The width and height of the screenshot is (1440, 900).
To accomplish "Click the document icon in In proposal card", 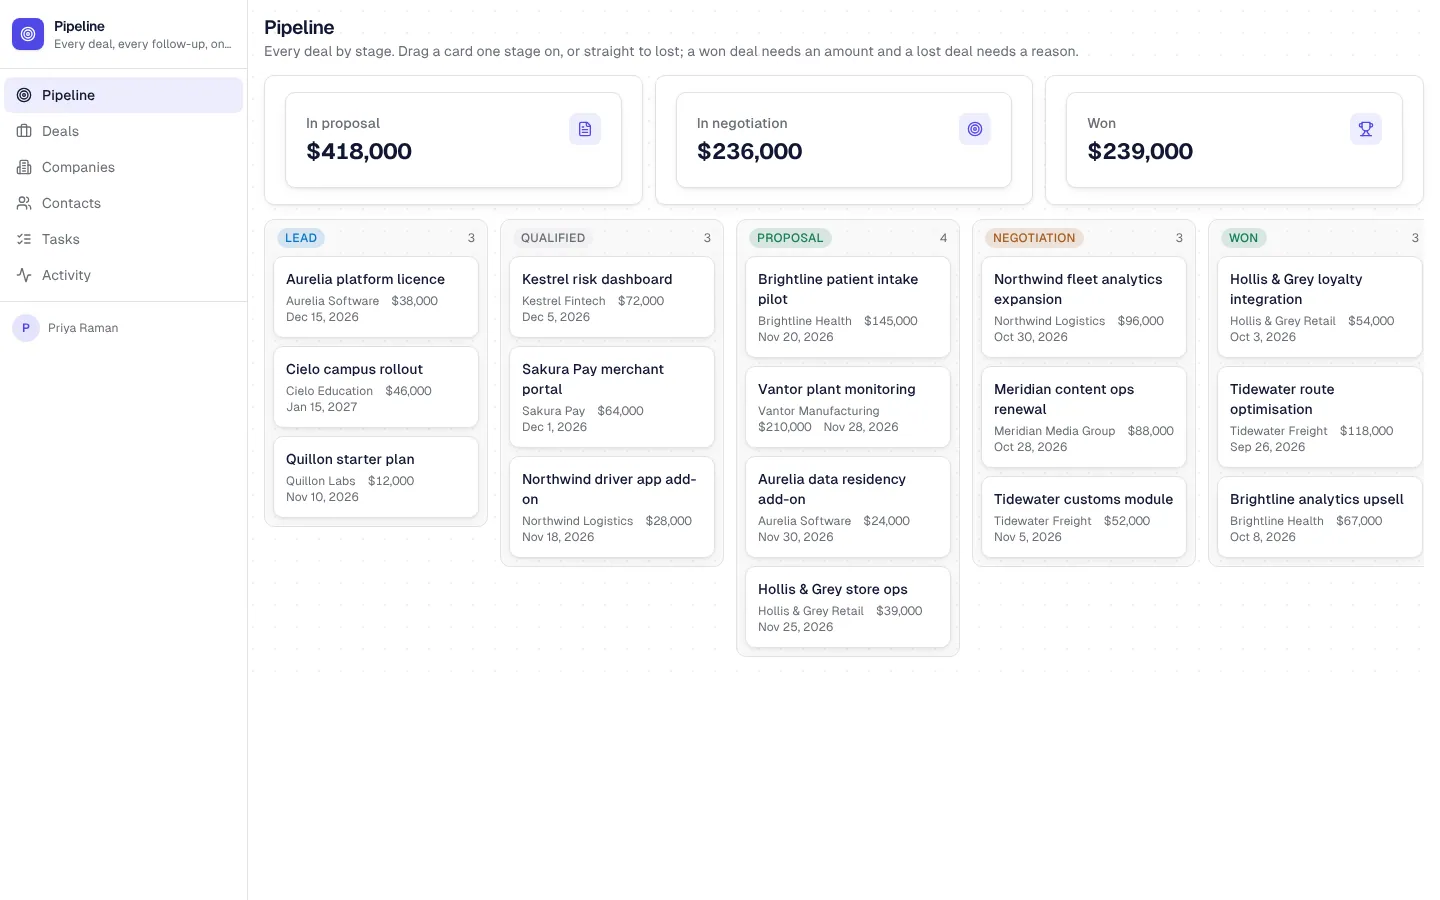I will 585,129.
